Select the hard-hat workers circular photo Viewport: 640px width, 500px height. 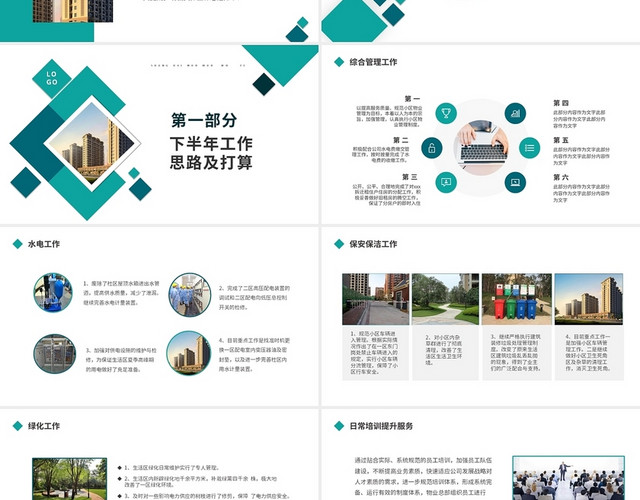coord(190,295)
